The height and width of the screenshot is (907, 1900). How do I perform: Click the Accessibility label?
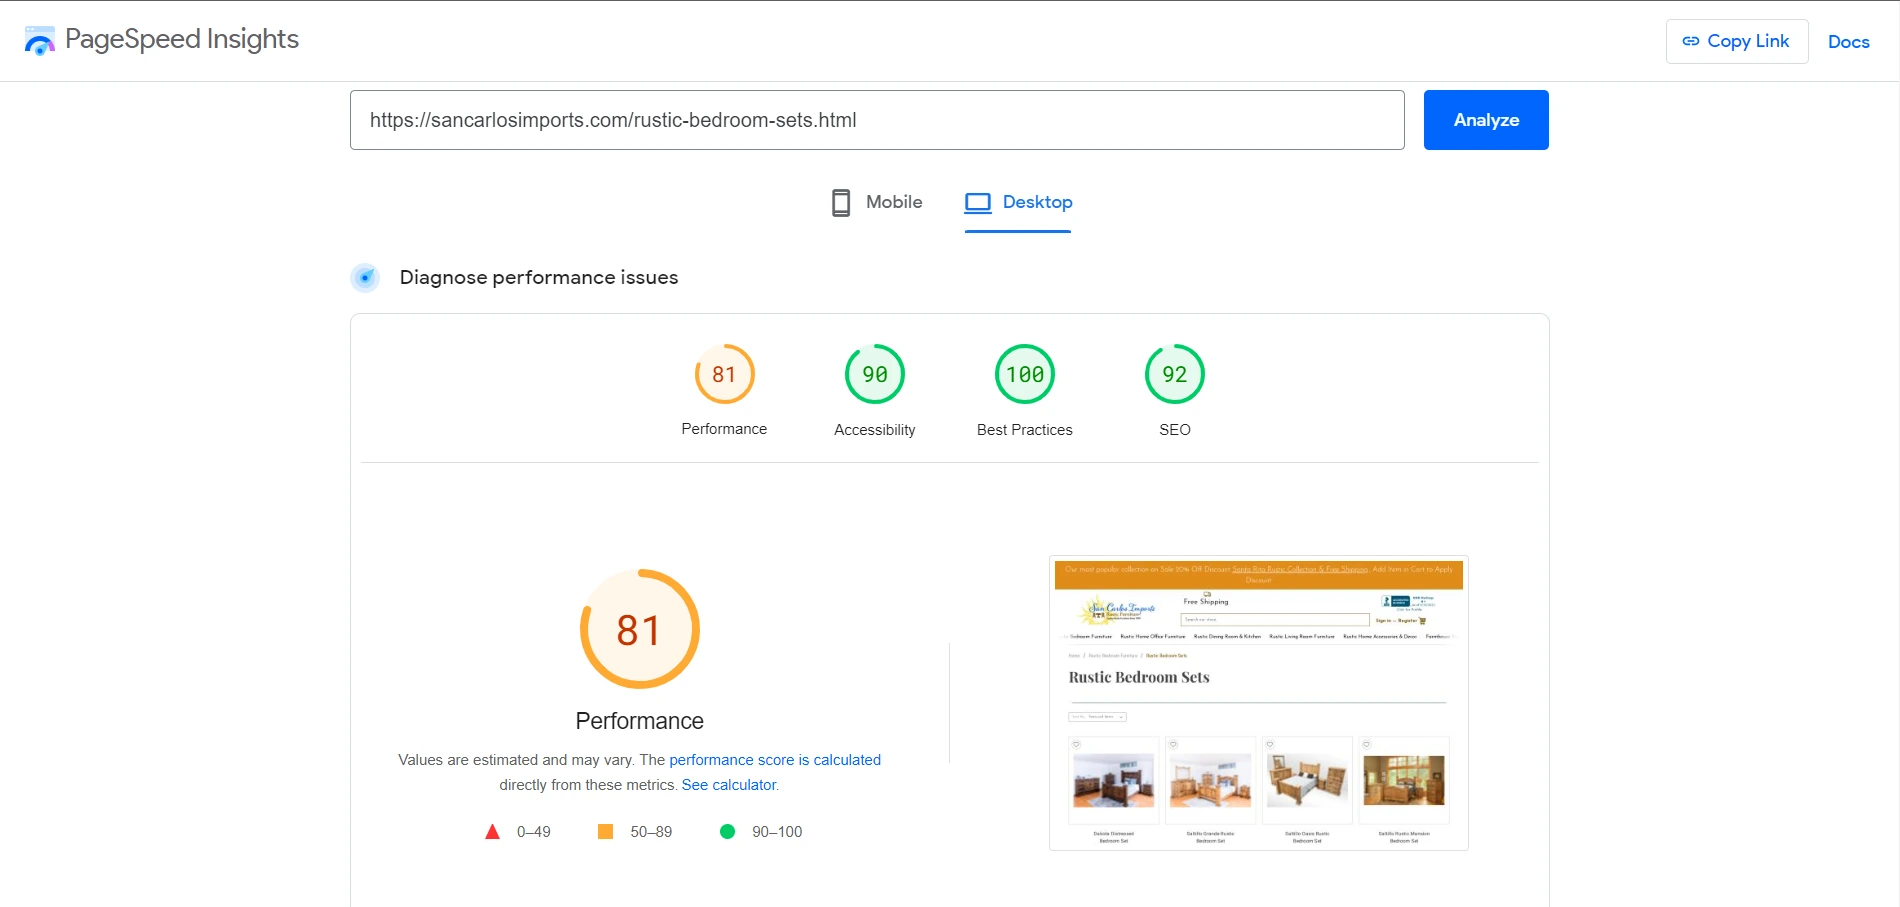click(875, 430)
